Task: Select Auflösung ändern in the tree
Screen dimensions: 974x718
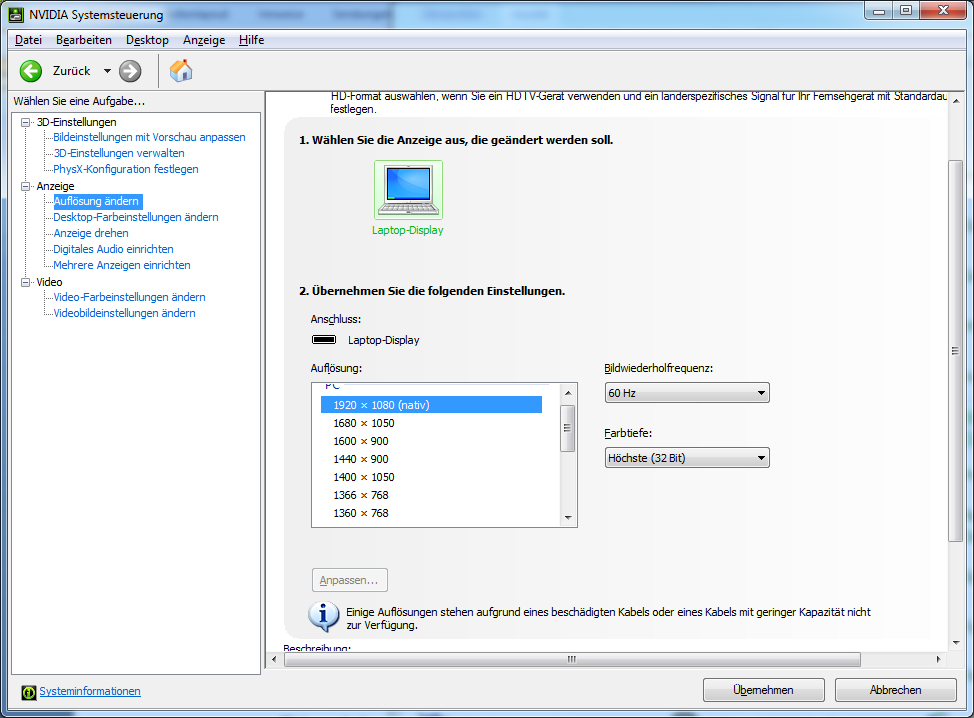Action: [96, 201]
